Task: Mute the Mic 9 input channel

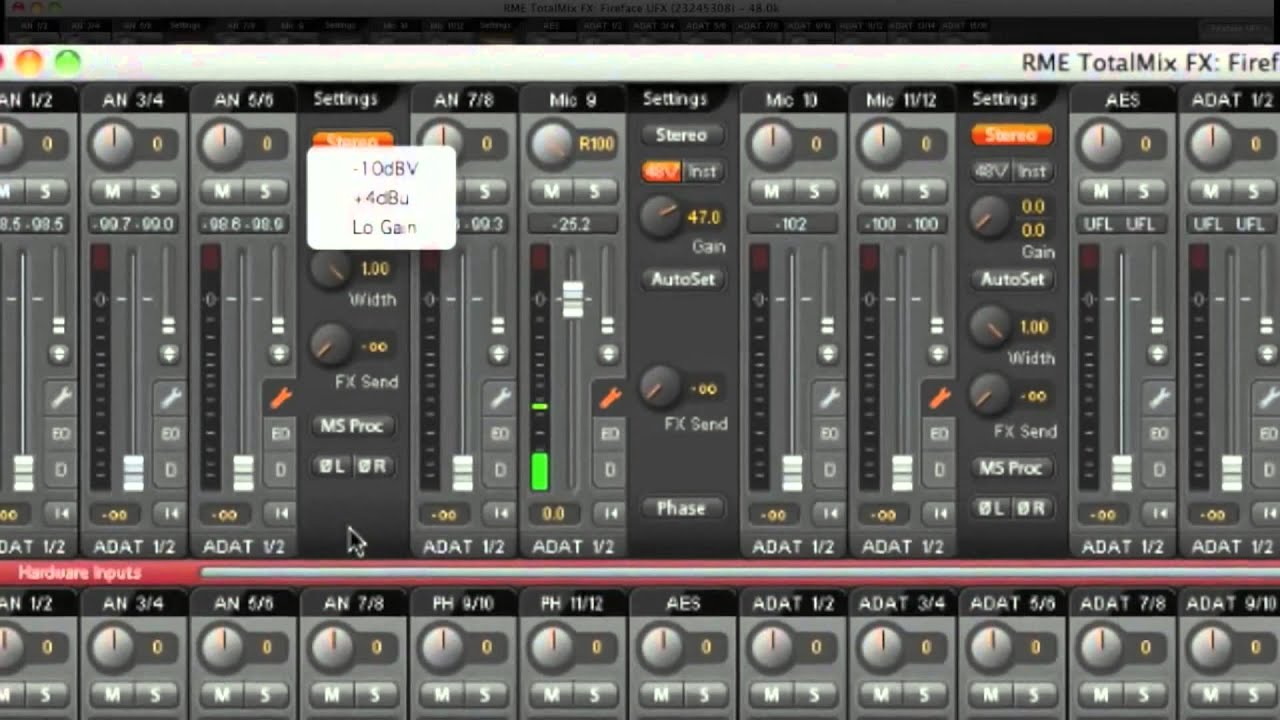Action: pyautogui.click(x=551, y=191)
